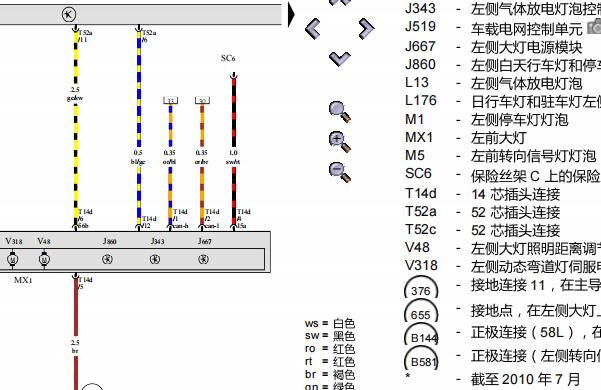Select the V318 servo motor symbol
601x390 pixels.
(12, 259)
